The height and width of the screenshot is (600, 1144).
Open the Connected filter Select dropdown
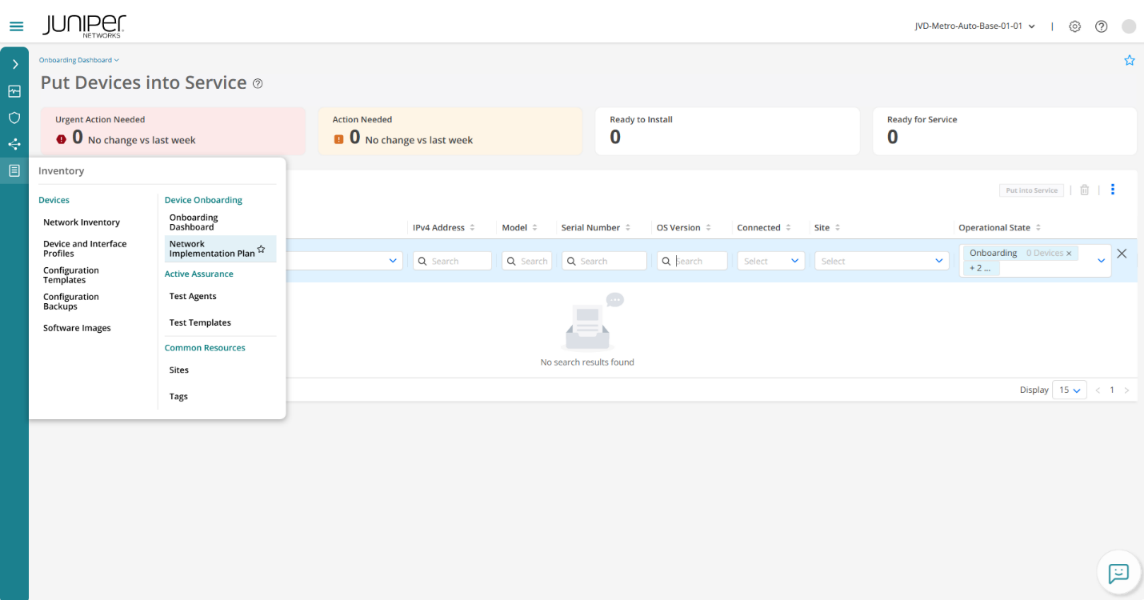coord(771,261)
